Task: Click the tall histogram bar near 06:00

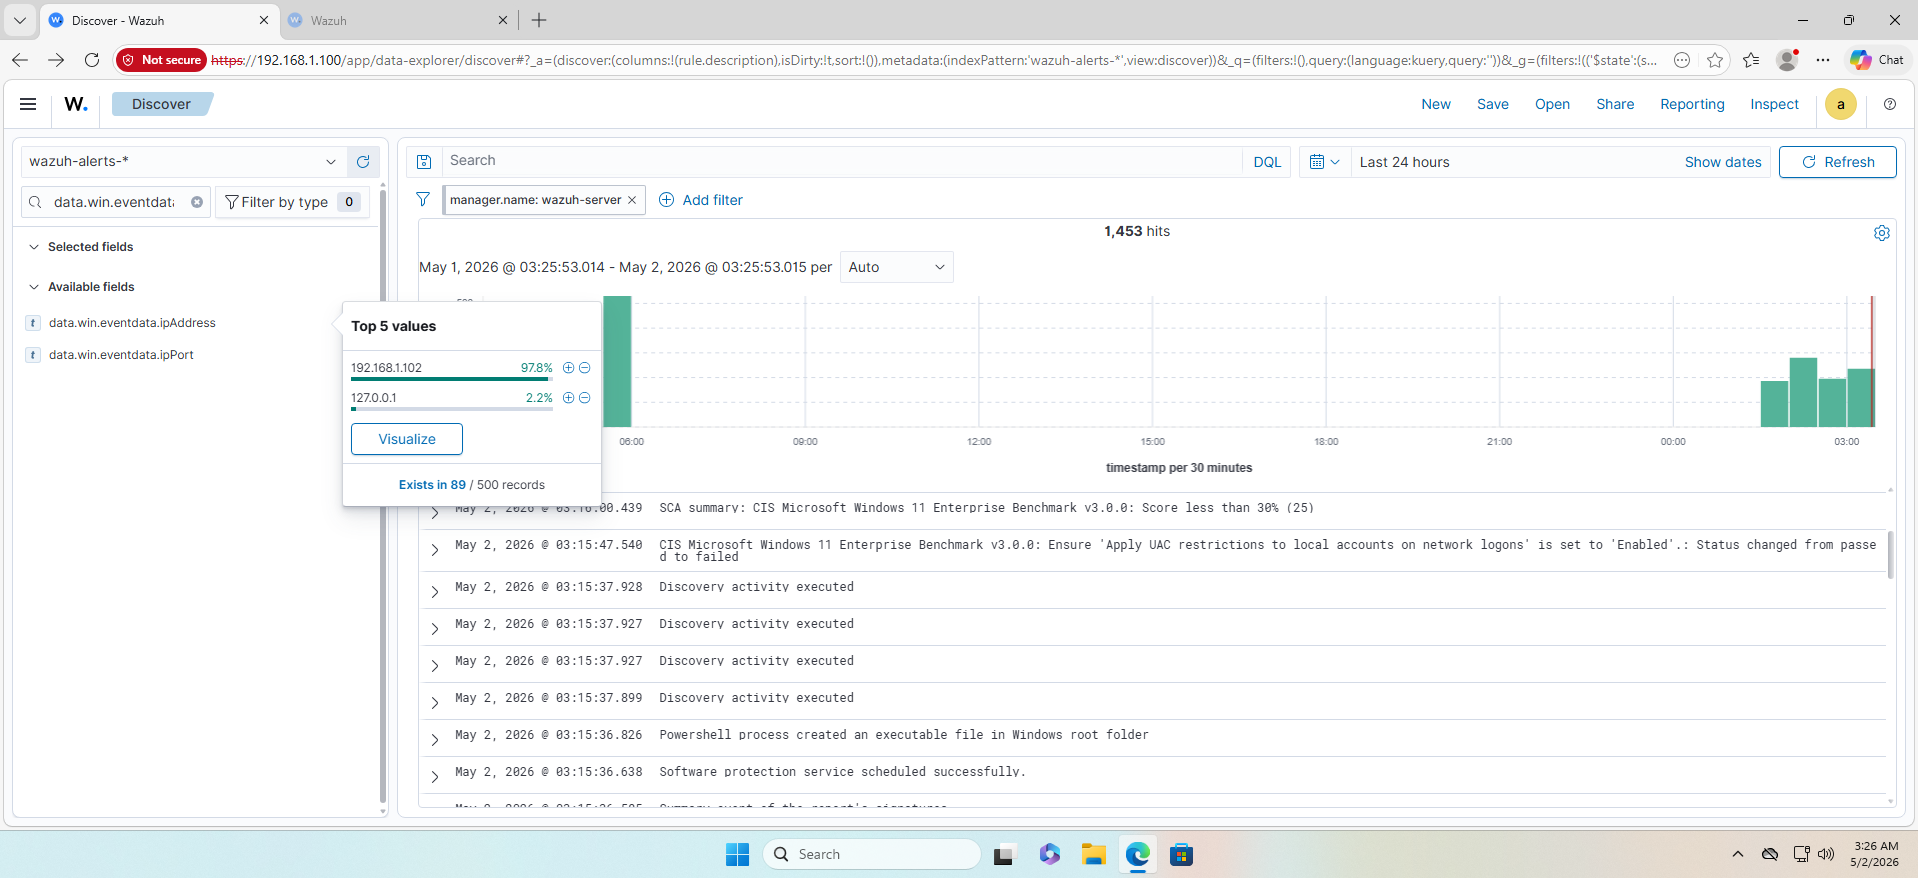Action: [617, 362]
